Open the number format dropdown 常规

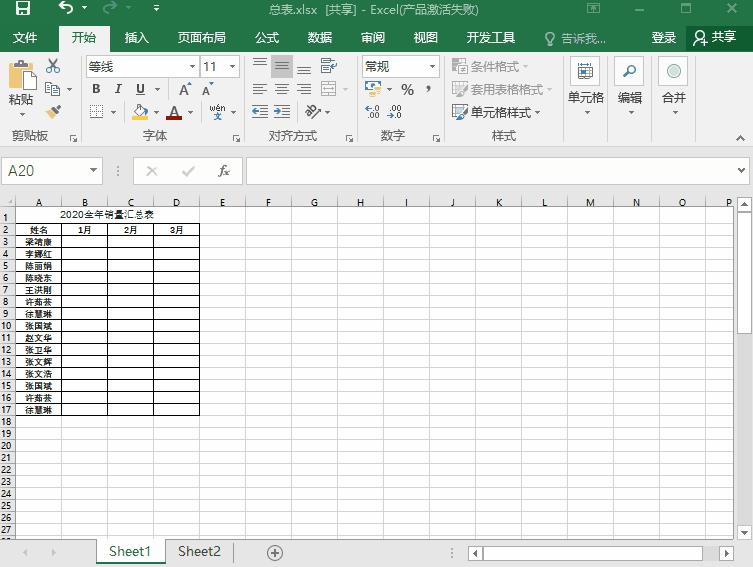pyautogui.click(x=432, y=66)
